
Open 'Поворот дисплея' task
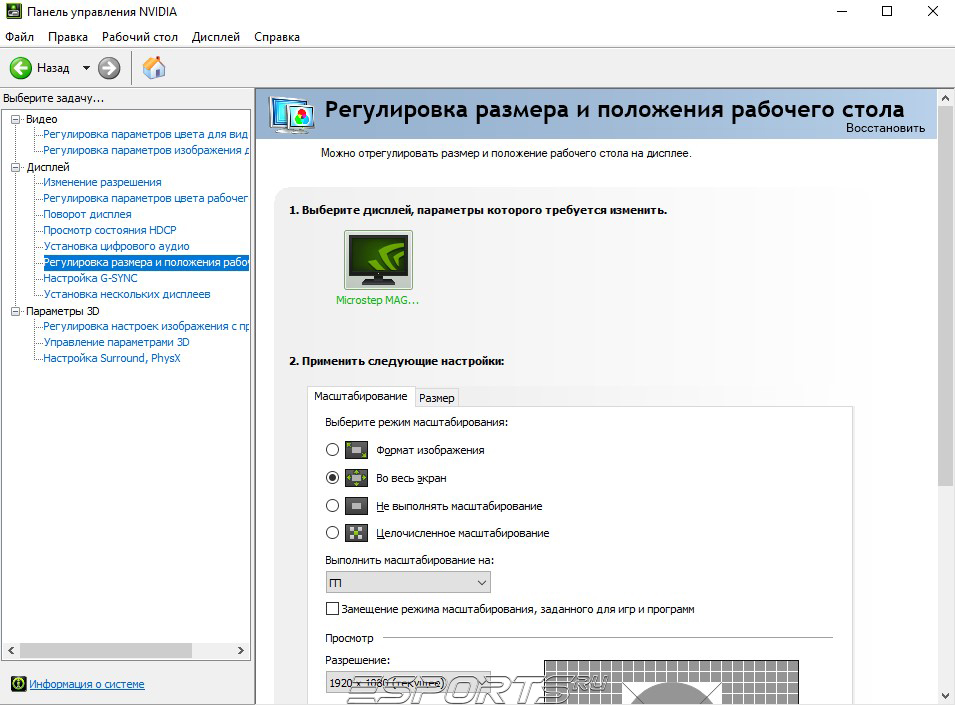[87, 214]
